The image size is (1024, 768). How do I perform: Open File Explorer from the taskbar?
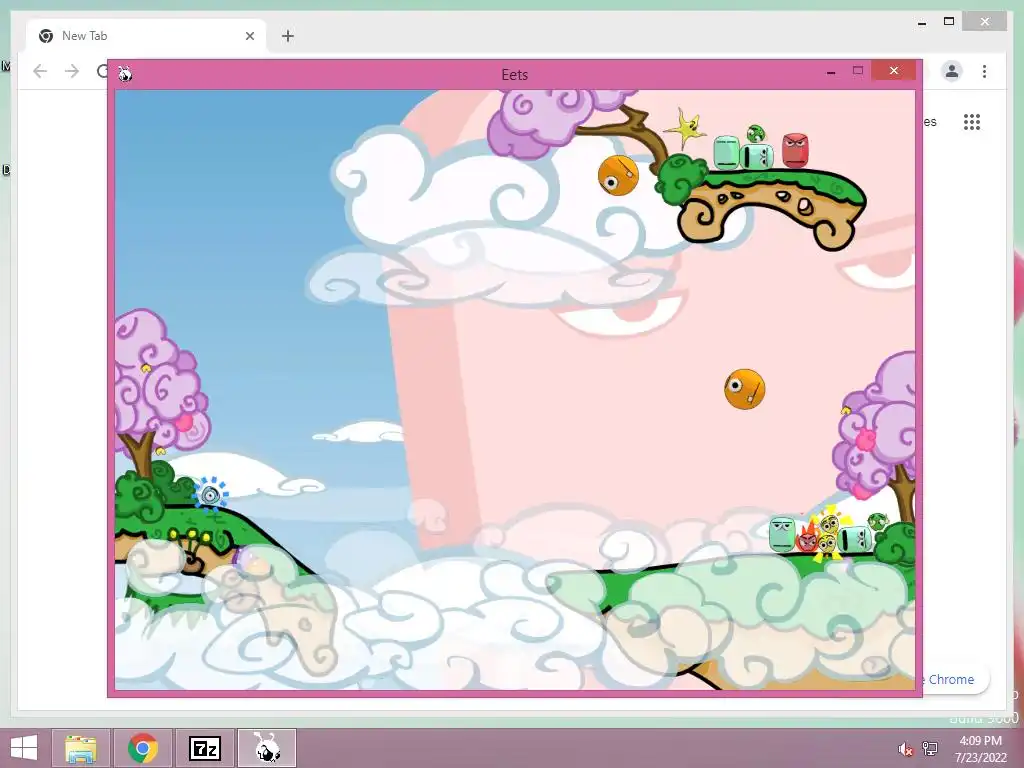click(x=81, y=748)
